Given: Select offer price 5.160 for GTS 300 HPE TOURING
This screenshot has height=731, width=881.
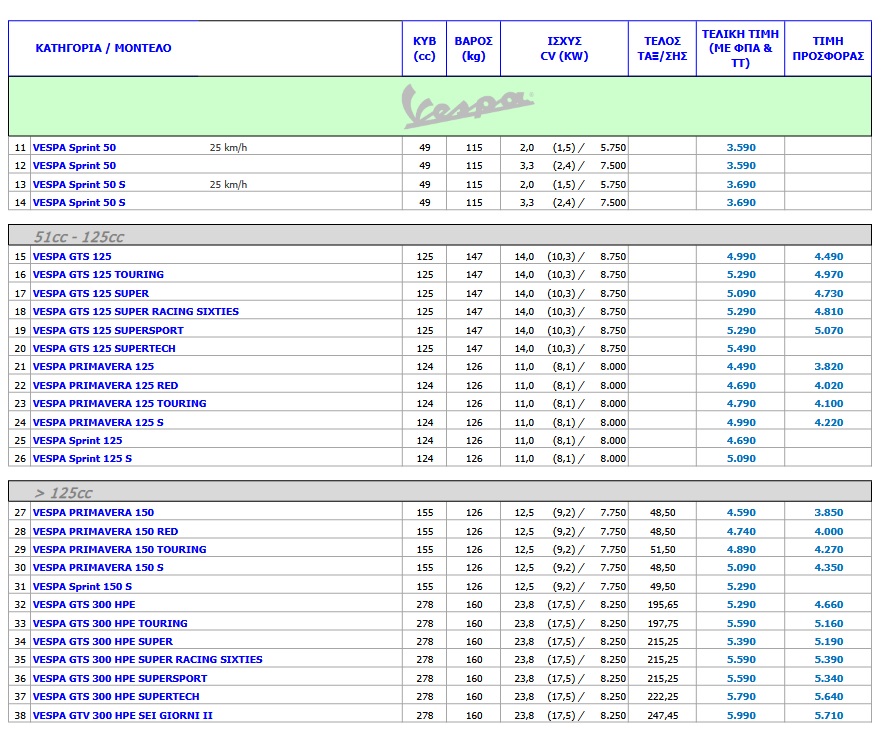Looking at the screenshot, I should (x=829, y=624).
